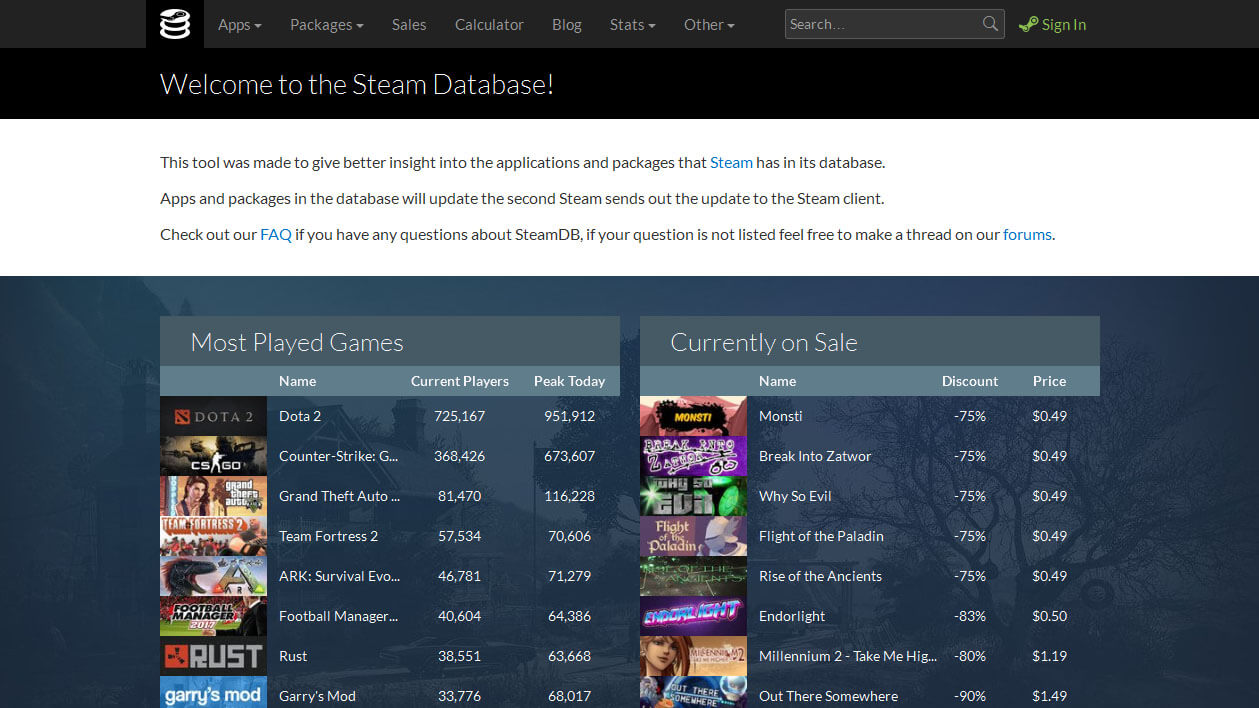Image resolution: width=1259 pixels, height=708 pixels.
Task: Open the Endorlight sale thumbnail
Action: 693,616
